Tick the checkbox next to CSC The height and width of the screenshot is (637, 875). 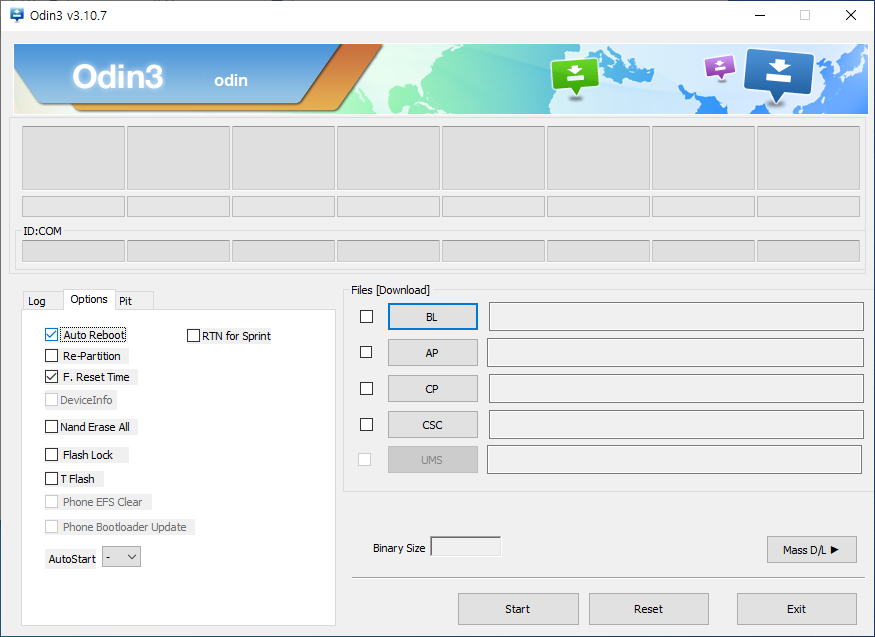[x=367, y=425]
